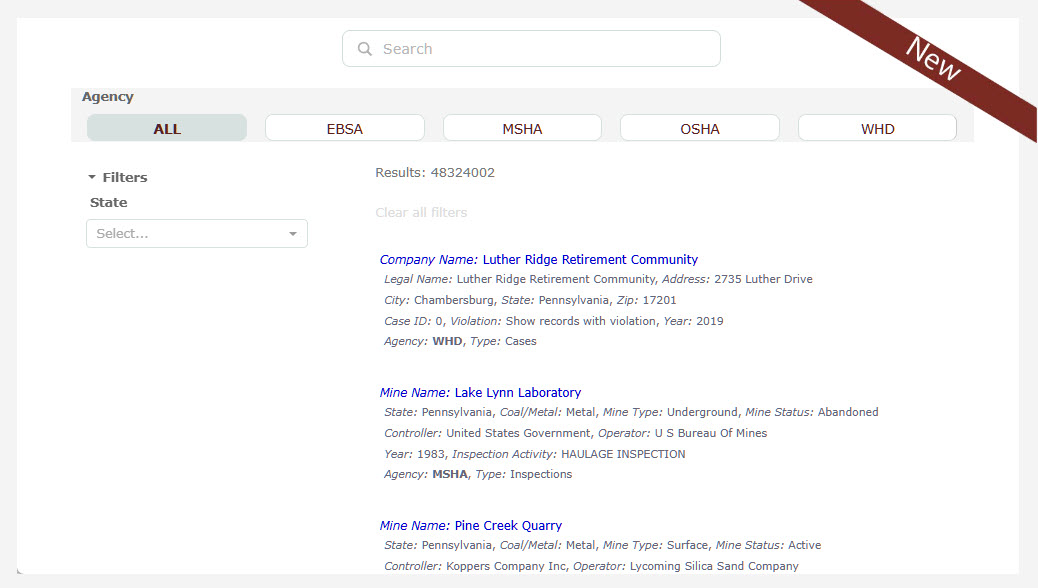Click 'Mine Status: Abandoned' text
This screenshot has height=588, width=1038.
point(812,413)
